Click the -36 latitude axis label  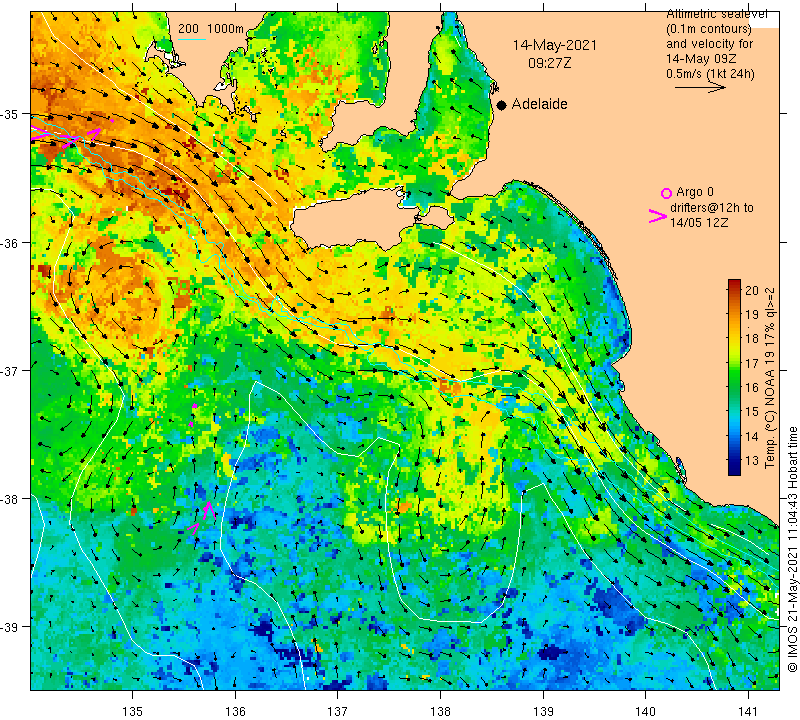10,243
